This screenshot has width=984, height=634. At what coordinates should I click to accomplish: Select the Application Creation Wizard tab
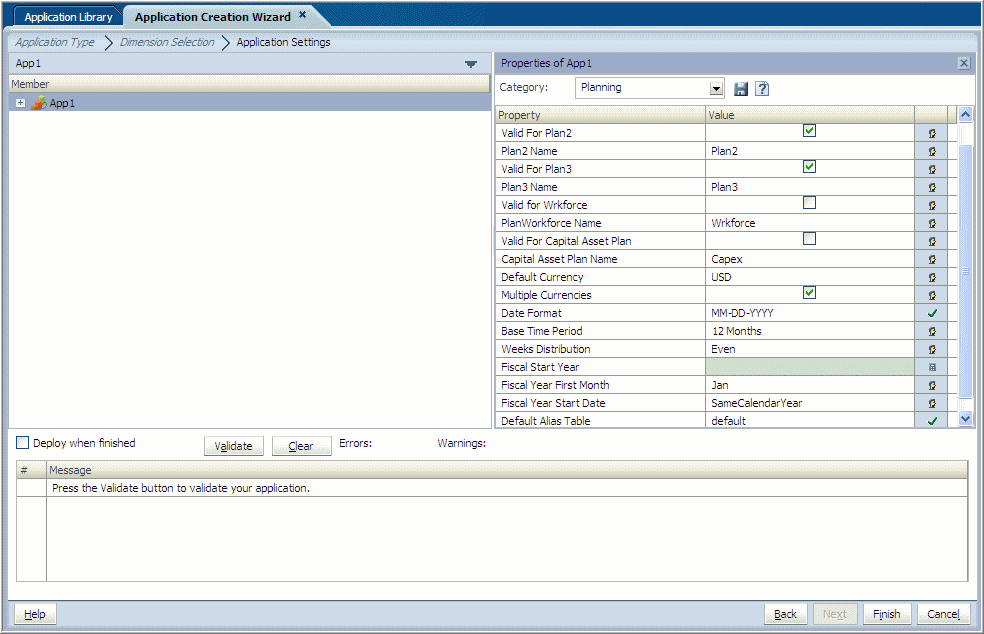pos(213,17)
